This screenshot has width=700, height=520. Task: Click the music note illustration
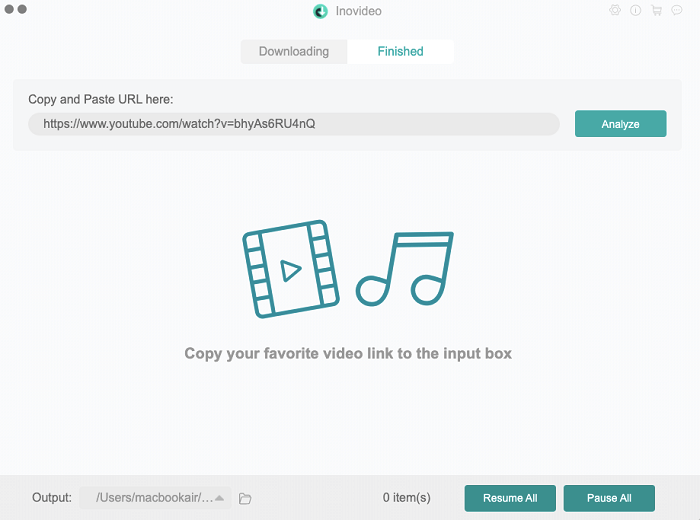pyautogui.click(x=404, y=269)
